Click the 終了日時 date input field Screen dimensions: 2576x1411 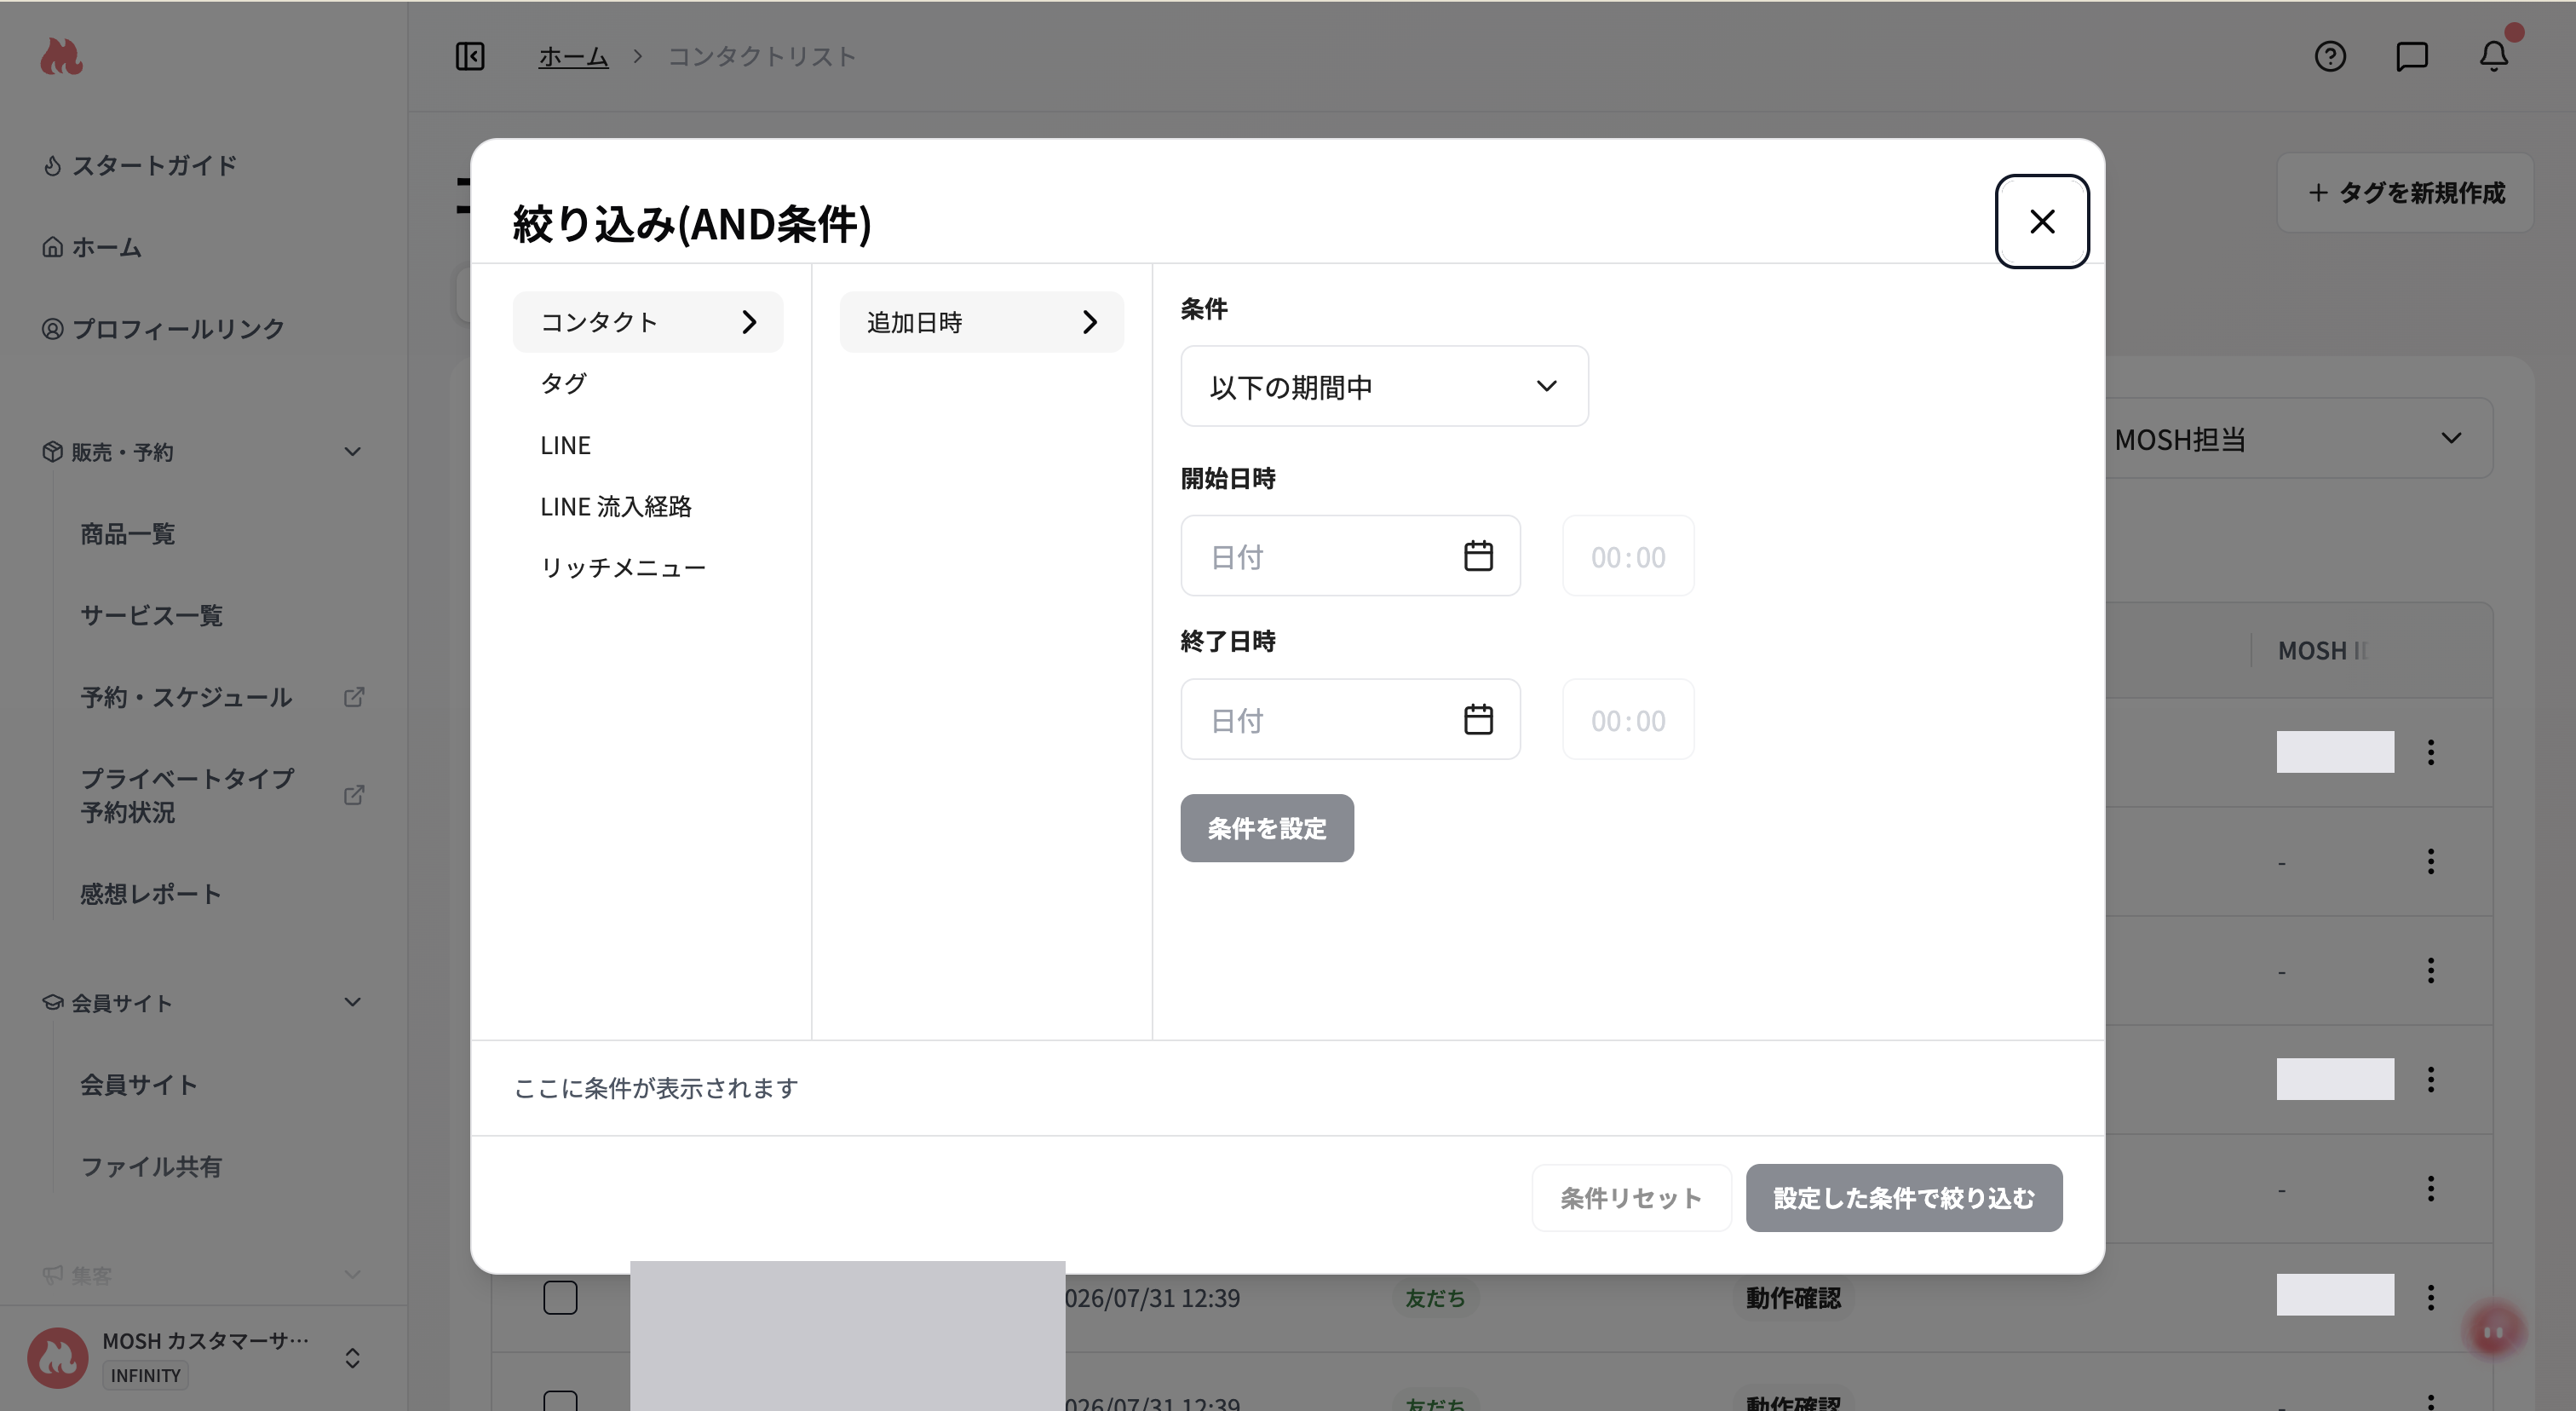(1350, 719)
